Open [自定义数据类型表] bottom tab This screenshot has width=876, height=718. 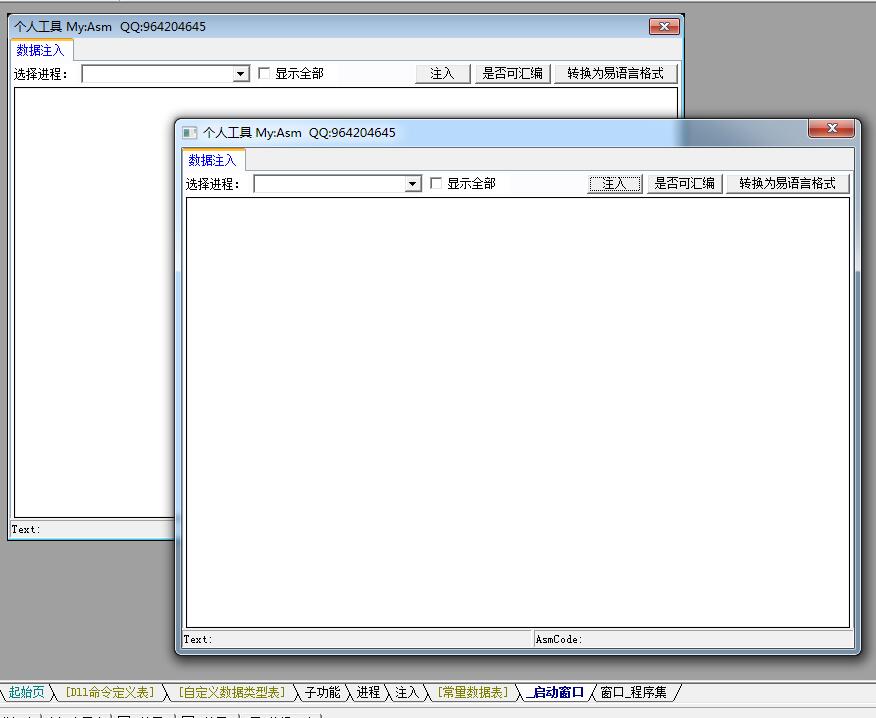[x=232, y=692]
